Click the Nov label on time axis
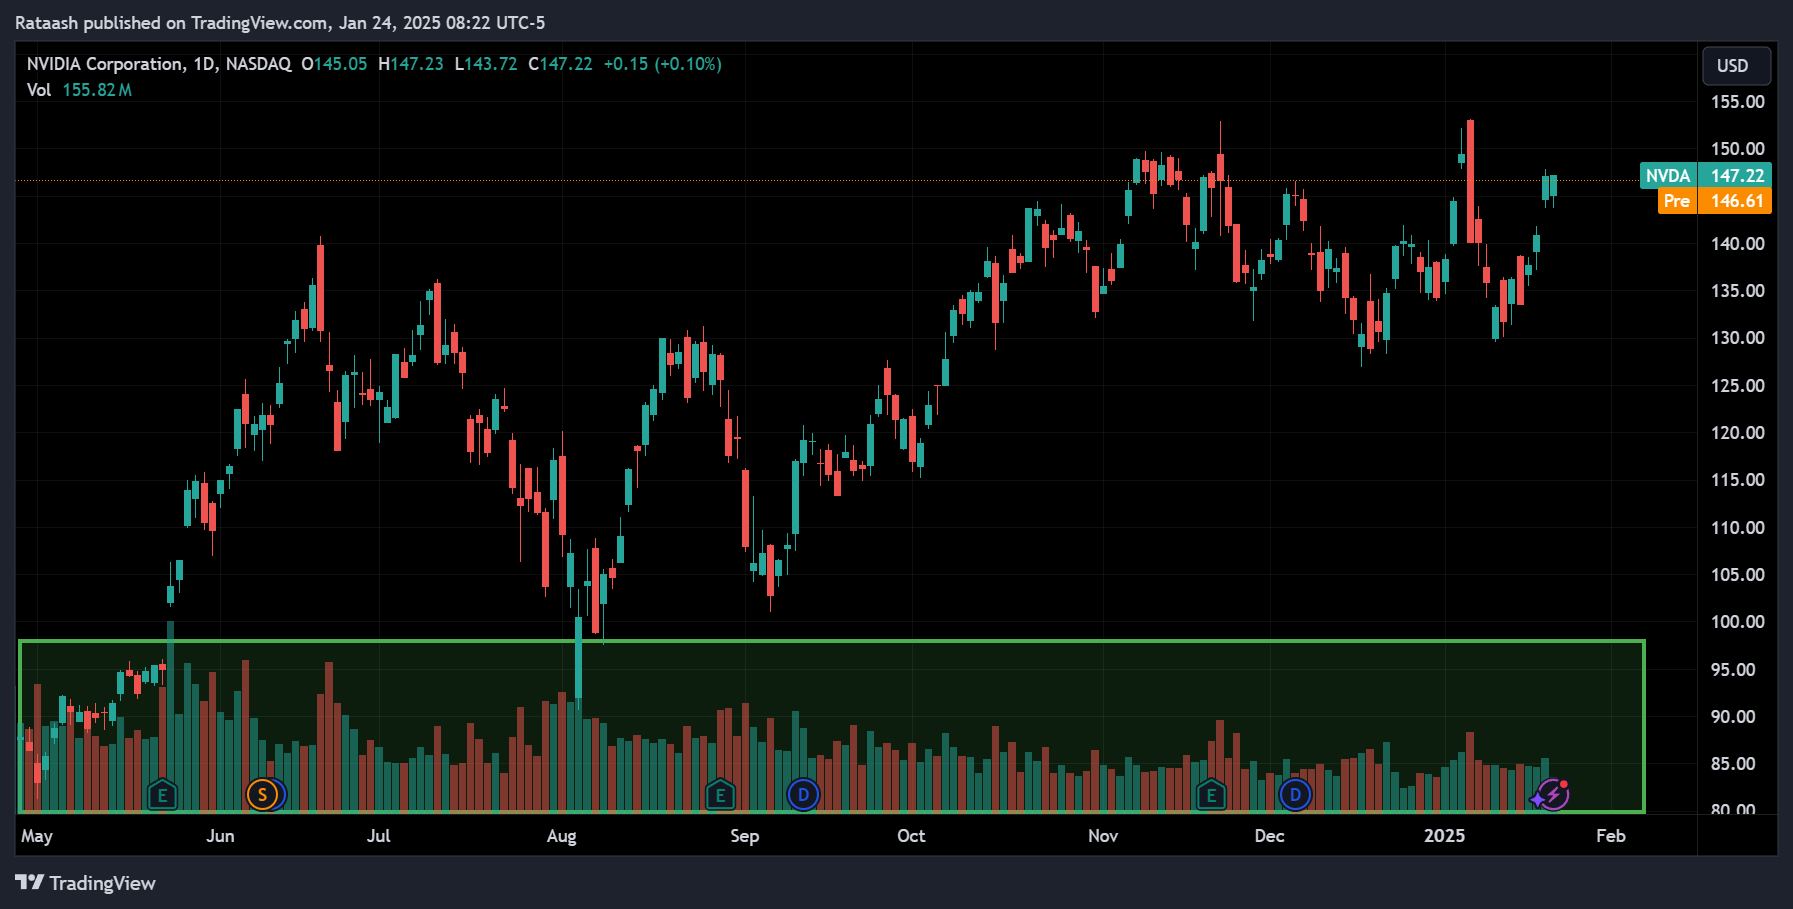 [1103, 836]
